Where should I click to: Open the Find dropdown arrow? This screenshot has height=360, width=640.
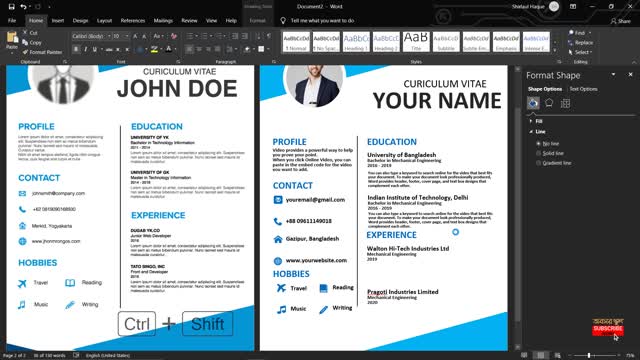pos(590,33)
